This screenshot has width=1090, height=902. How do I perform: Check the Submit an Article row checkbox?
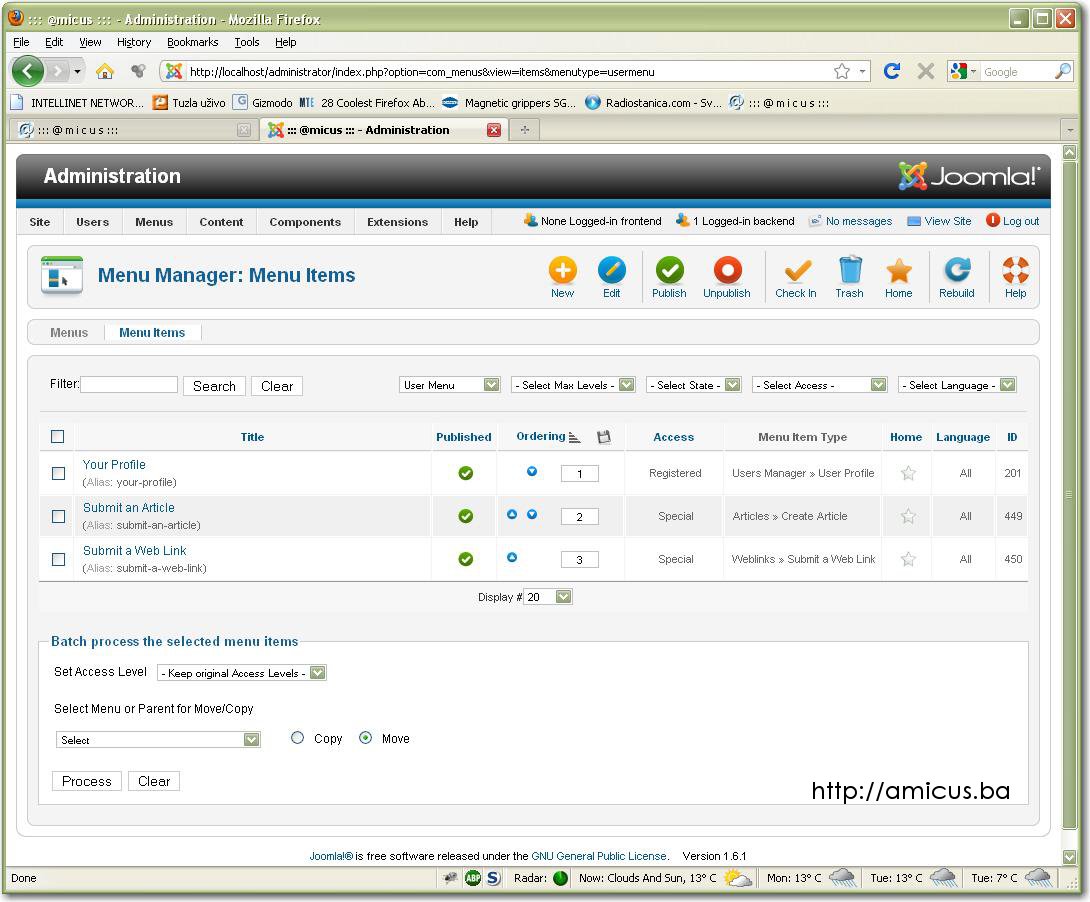pos(58,516)
